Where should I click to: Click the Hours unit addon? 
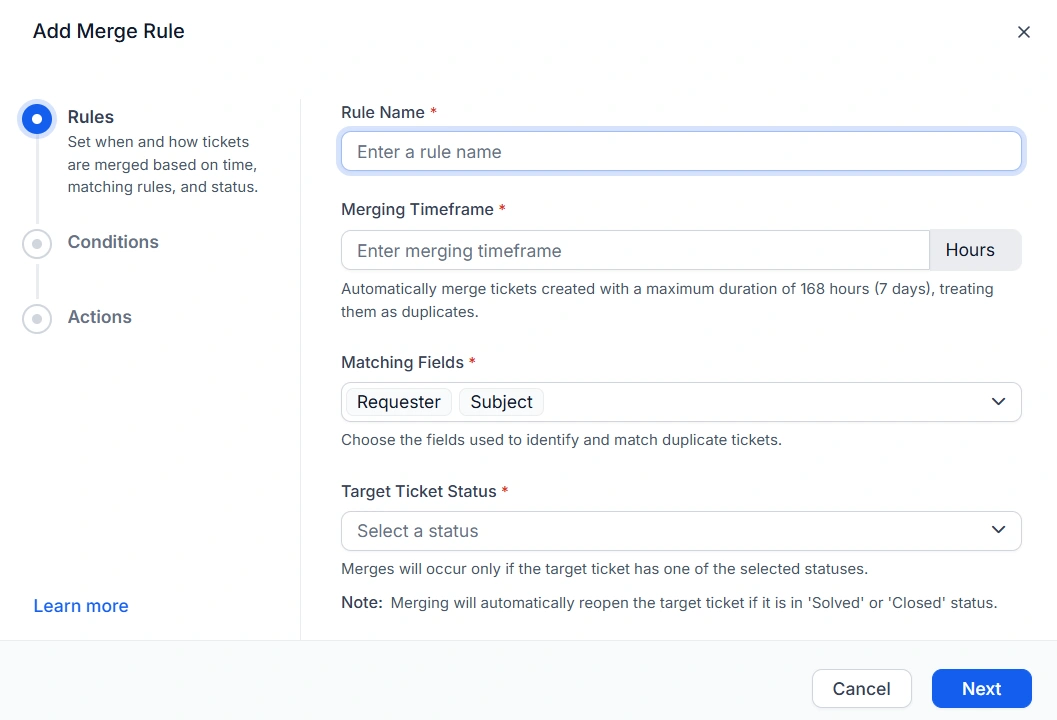[975, 250]
